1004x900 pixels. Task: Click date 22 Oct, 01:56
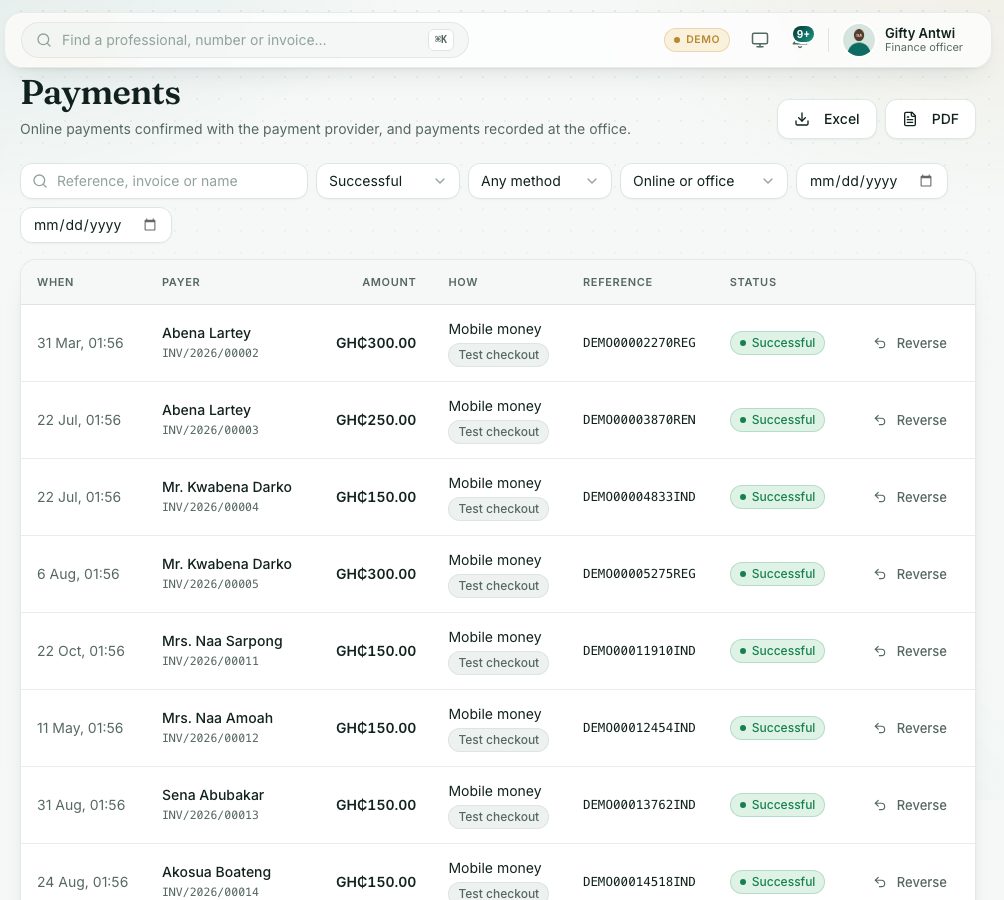[81, 651]
